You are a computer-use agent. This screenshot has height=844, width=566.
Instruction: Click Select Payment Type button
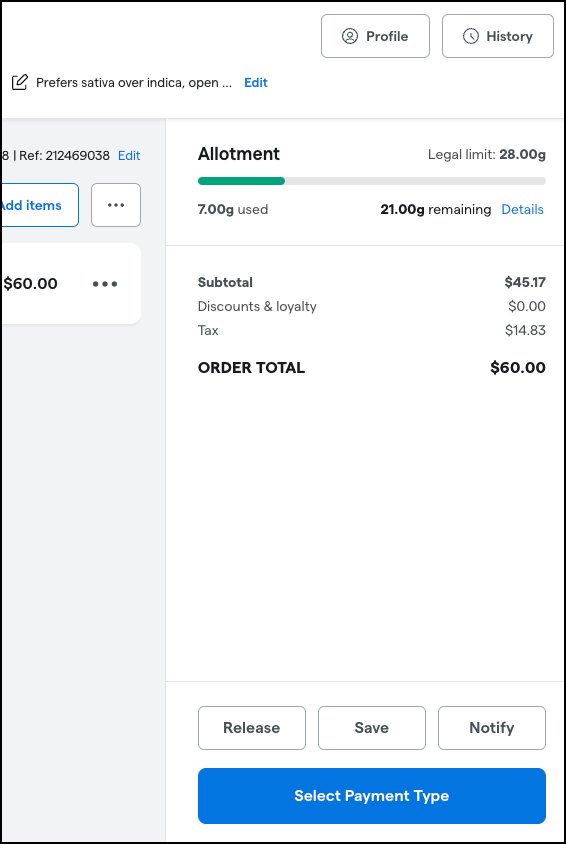click(372, 796)
